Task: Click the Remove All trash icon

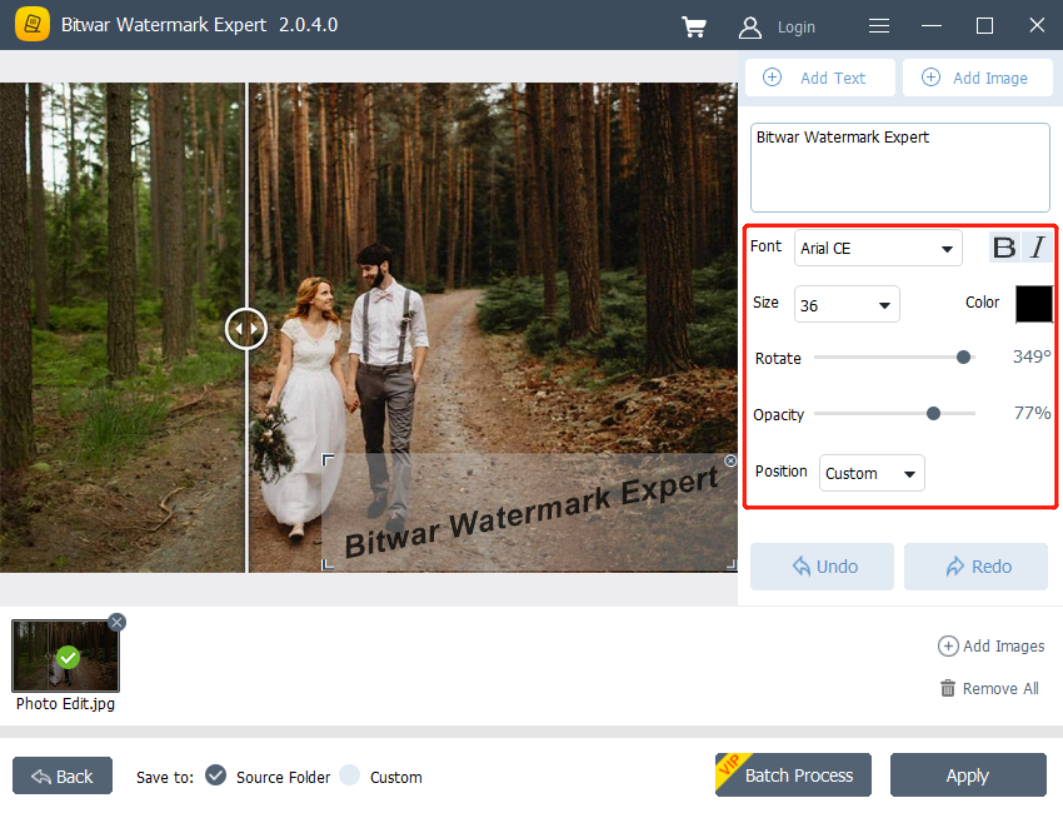Action: point(948,688)
